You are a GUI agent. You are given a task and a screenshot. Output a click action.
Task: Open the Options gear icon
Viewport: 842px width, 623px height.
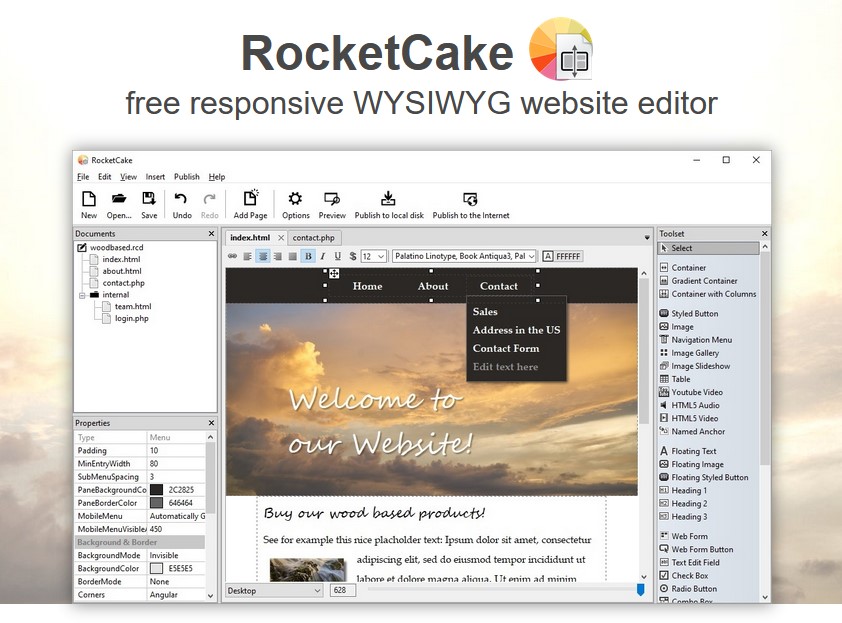(295, 199)
